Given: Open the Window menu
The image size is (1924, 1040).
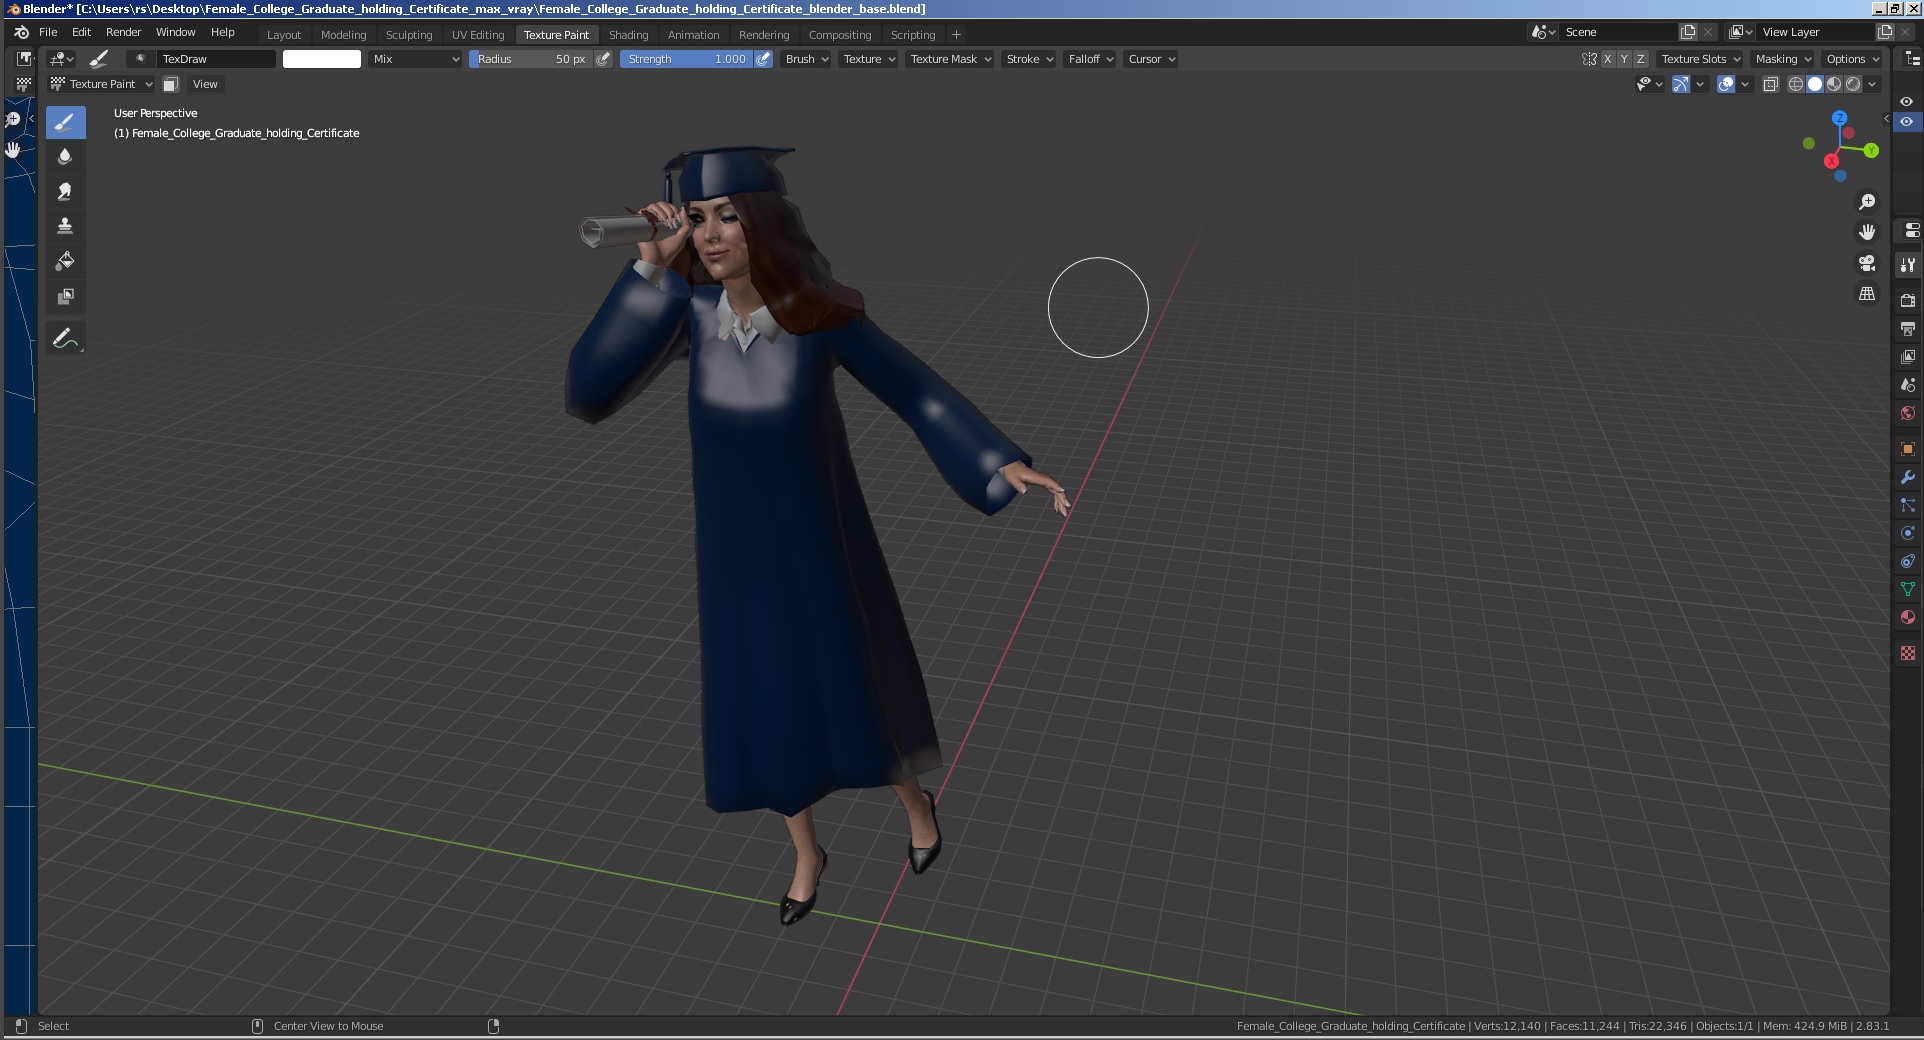Looking at the screenshot, I should [176, 32].
